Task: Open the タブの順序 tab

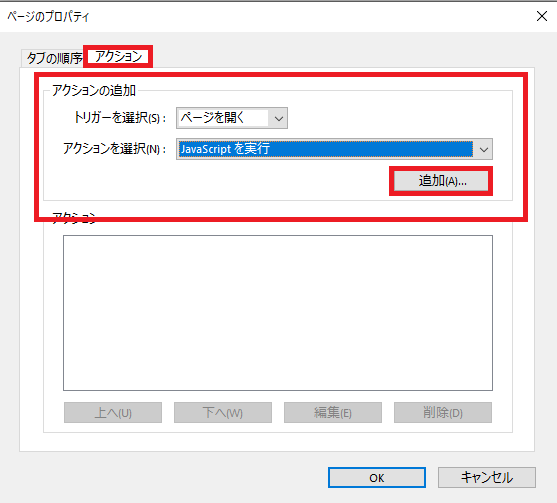Action: click(x=54, y=58)
